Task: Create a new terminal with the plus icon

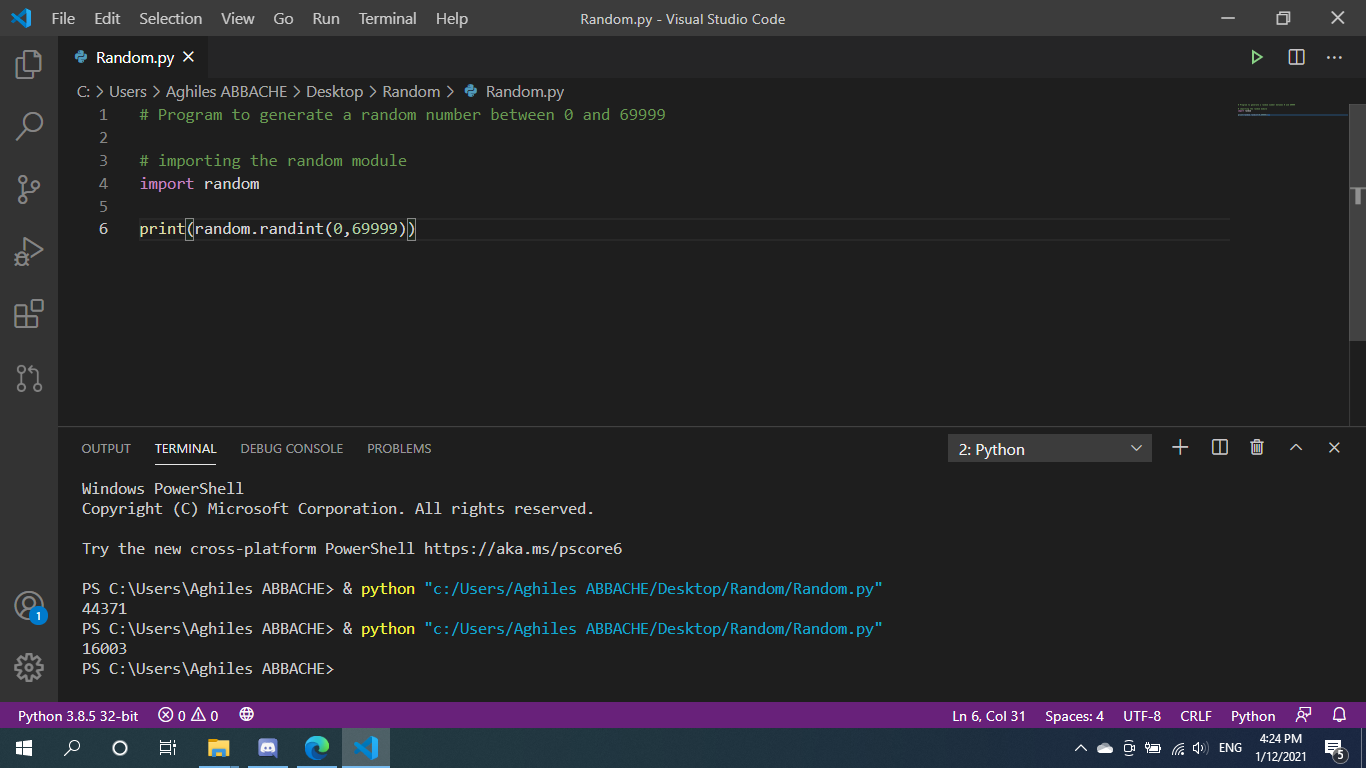Action: pos(1180,448)
